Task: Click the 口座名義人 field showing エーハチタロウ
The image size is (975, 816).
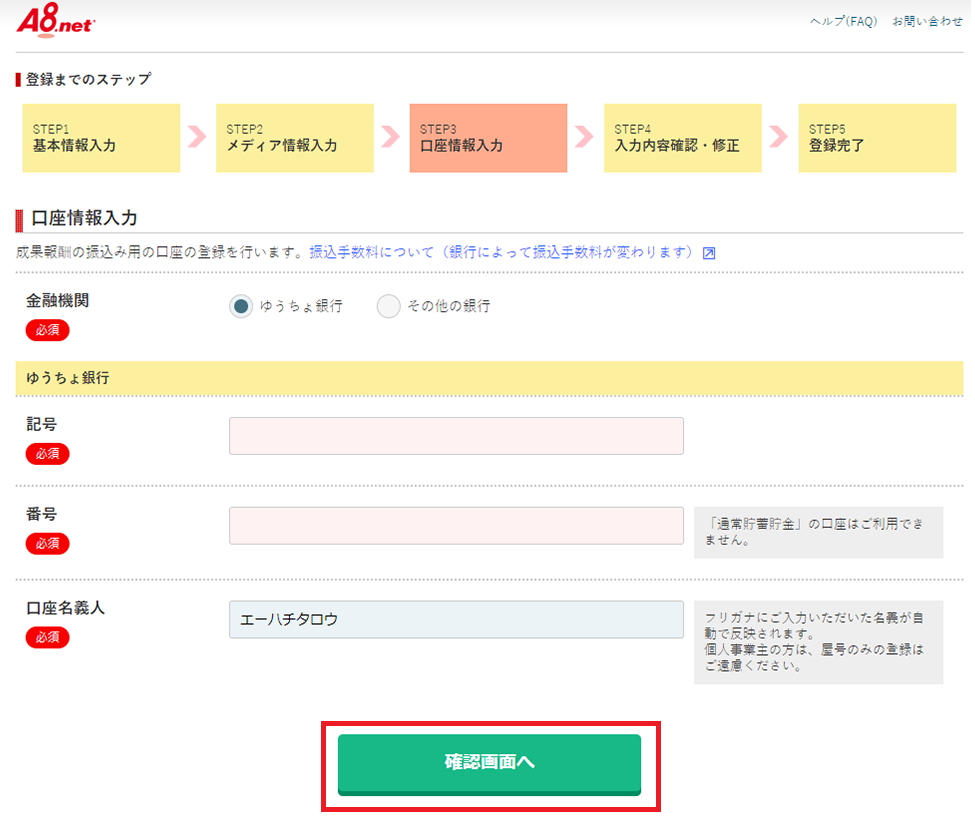Action: coord(456,619)
